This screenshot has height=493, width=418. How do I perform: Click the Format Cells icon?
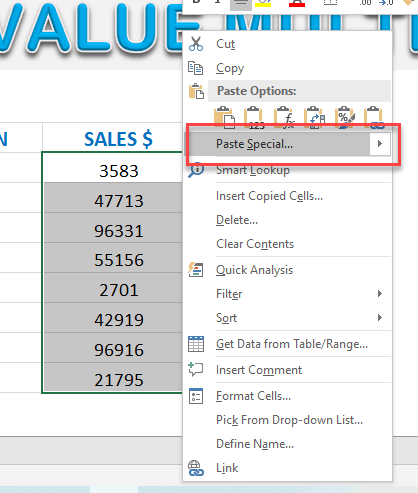point(196,396)
